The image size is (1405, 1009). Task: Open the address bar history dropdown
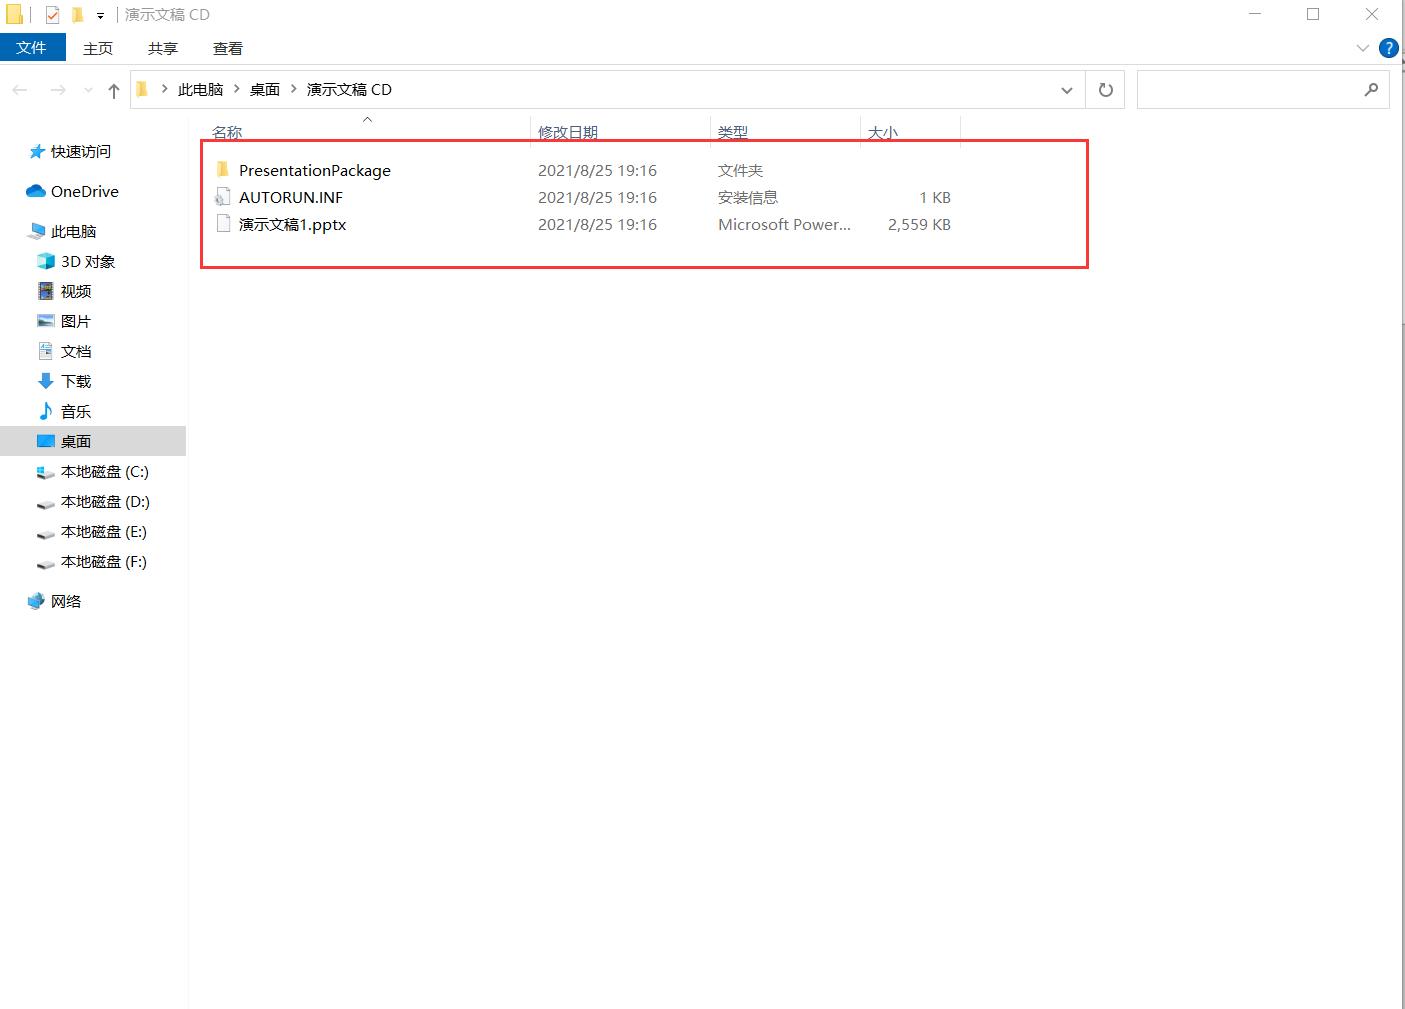1067,90
